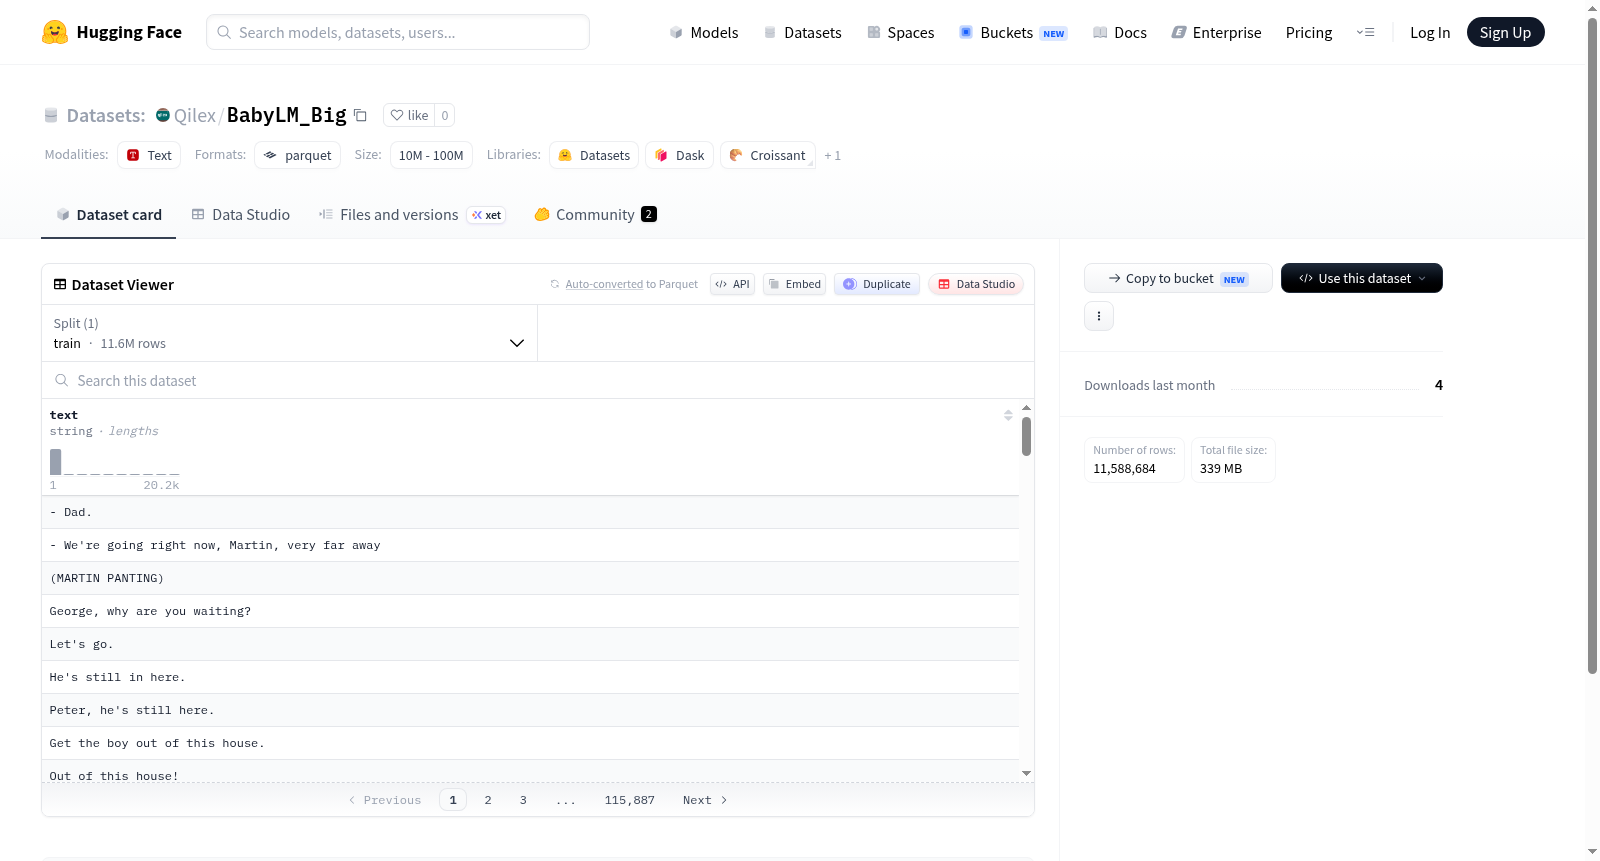Open the Docs navigation link
Screen dimensions: 1600x861
(x=1120, y=33)
